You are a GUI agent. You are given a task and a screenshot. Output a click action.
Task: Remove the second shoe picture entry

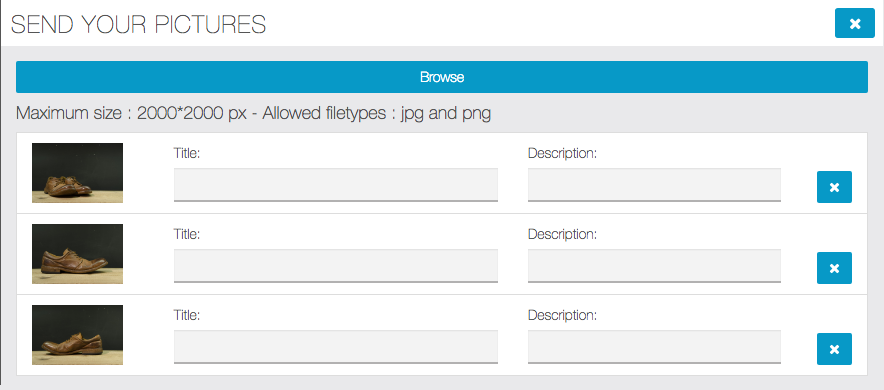(x=834, y=268)
